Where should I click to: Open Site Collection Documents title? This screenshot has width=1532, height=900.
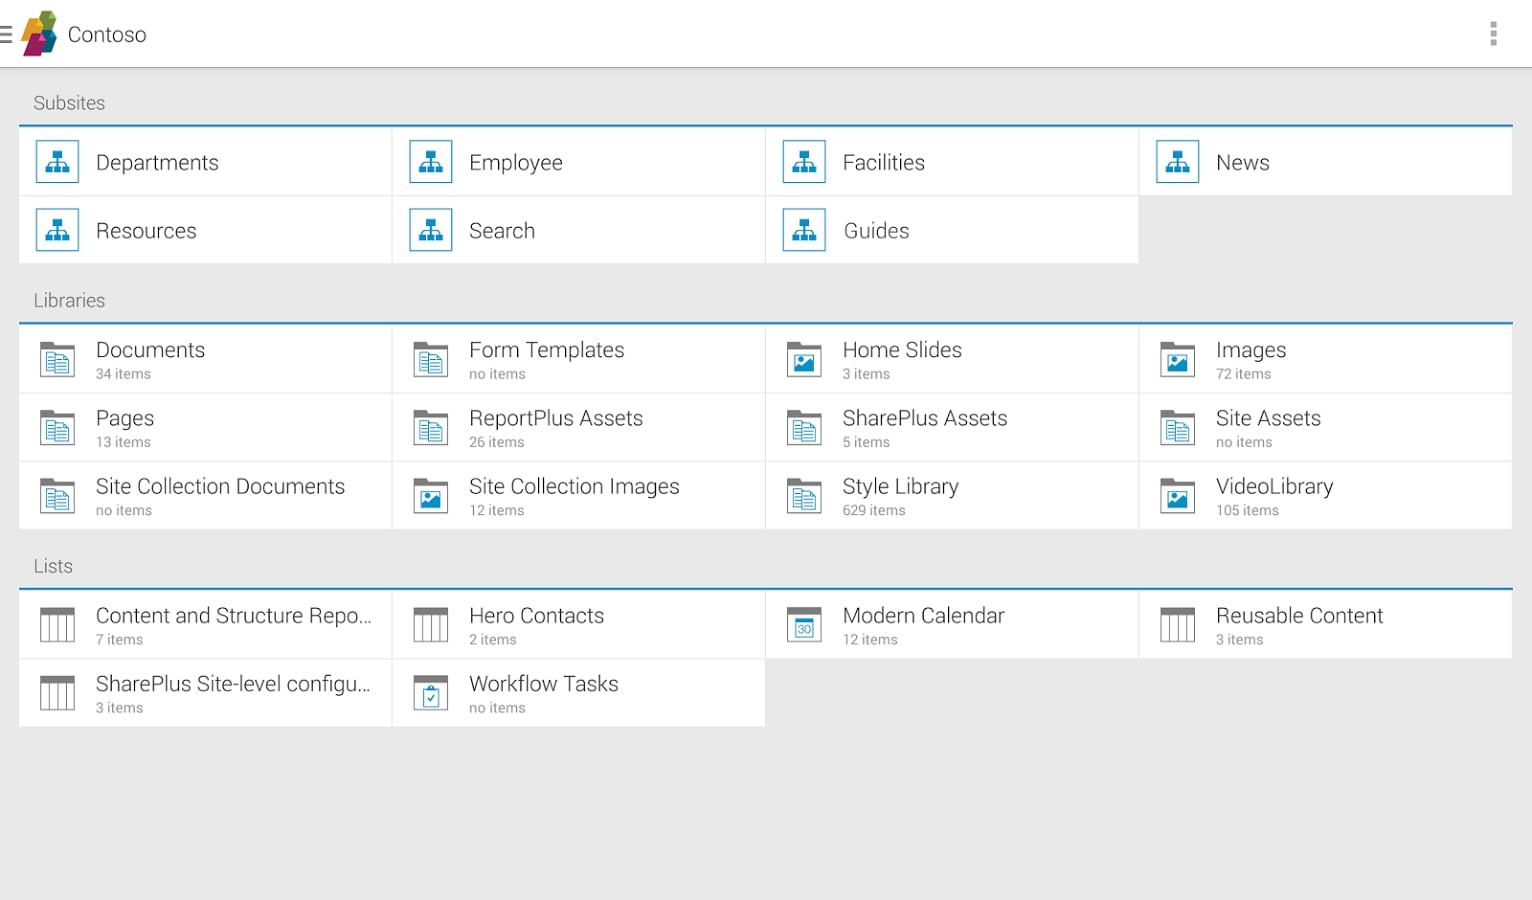220,486
